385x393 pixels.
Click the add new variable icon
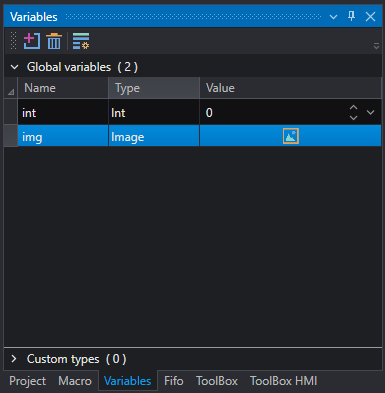coord(32,41)
